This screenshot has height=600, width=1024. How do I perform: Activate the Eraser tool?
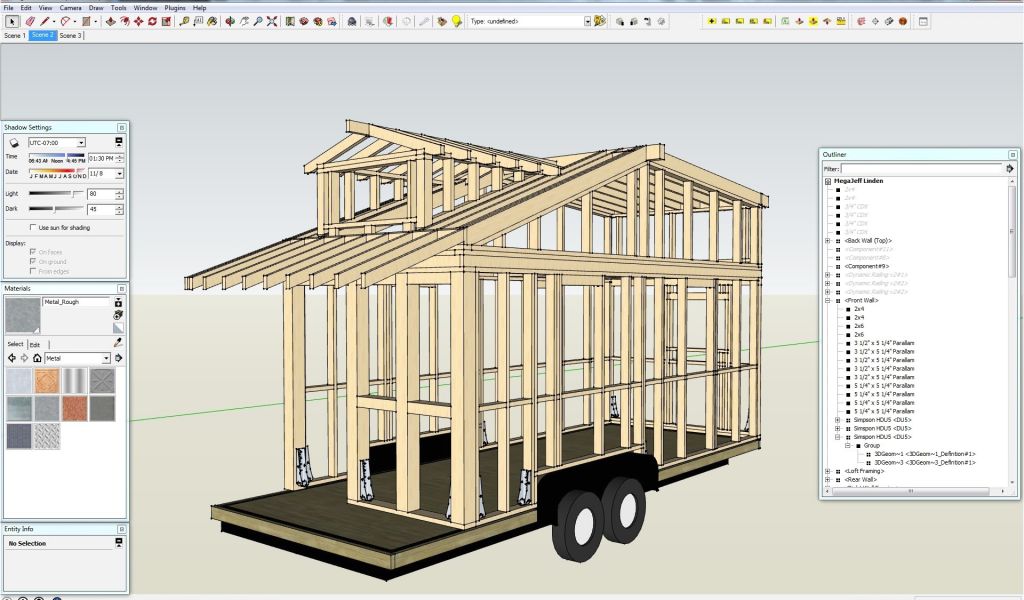tap(30, 21)
